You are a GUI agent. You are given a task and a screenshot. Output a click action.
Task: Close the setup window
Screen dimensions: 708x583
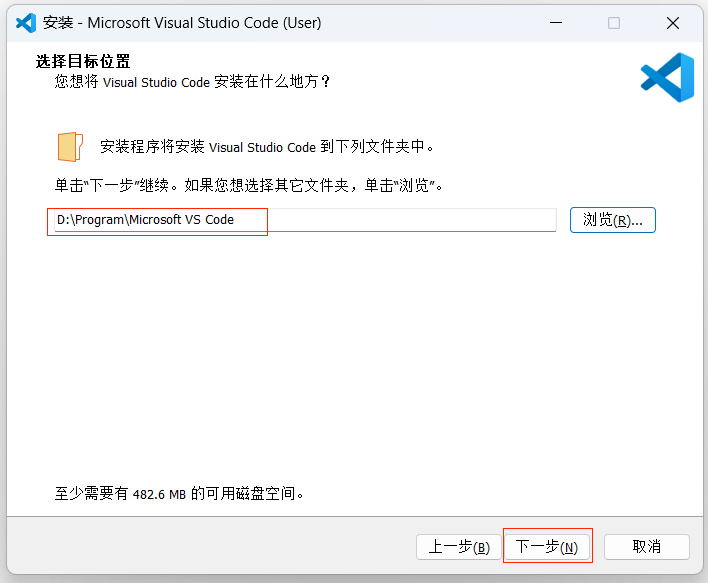click(673, 23)
